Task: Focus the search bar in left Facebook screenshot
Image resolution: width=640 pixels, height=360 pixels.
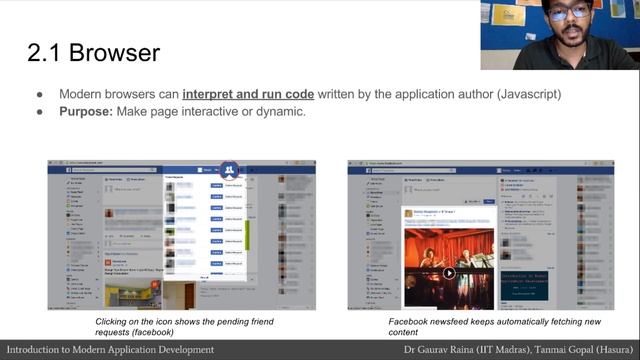Action: point(114,170)
